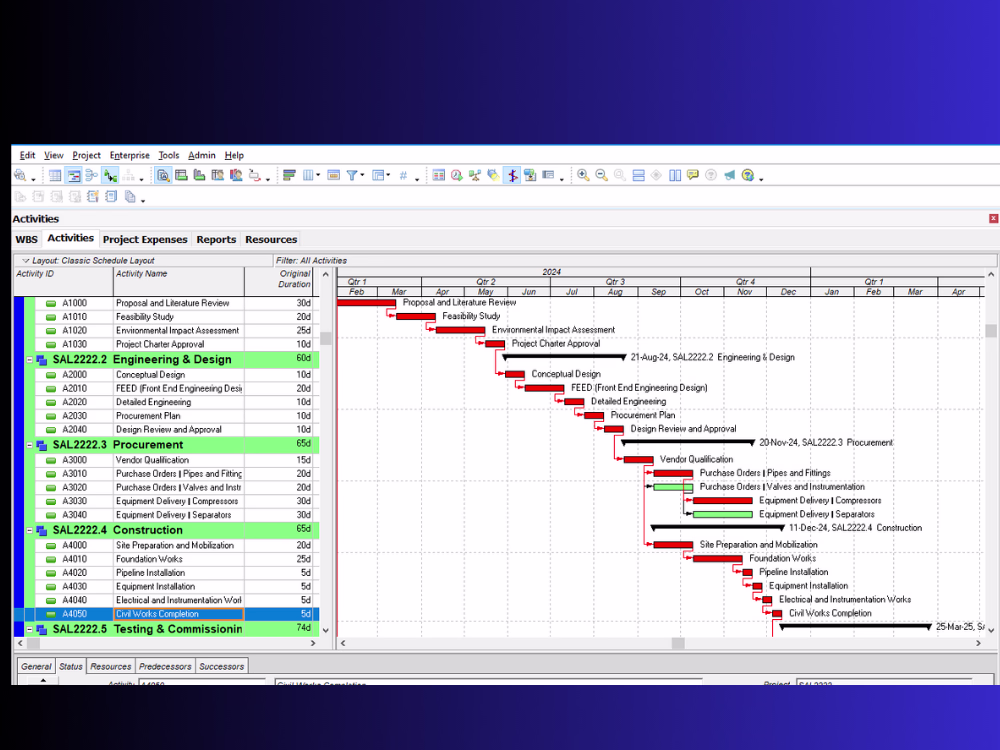The image size is (1000, 750).
Task: Run the Schedule clock icon
Action: [x=457, y=175]
